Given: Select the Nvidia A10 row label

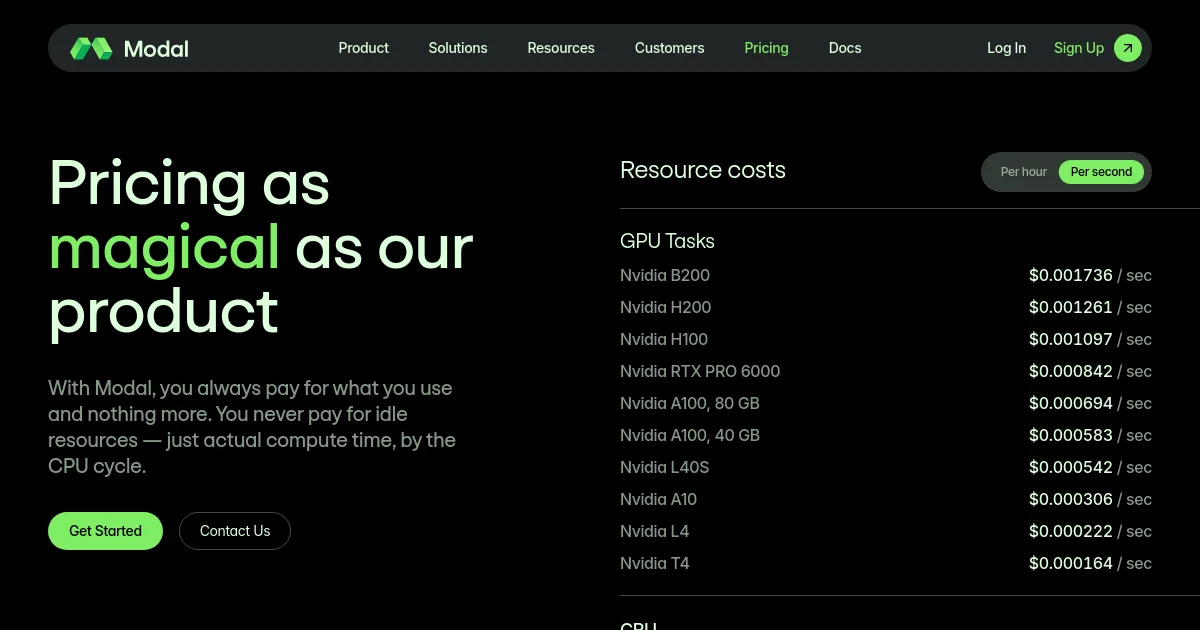Looking at the screenshot, I should (x=658, y=499).
